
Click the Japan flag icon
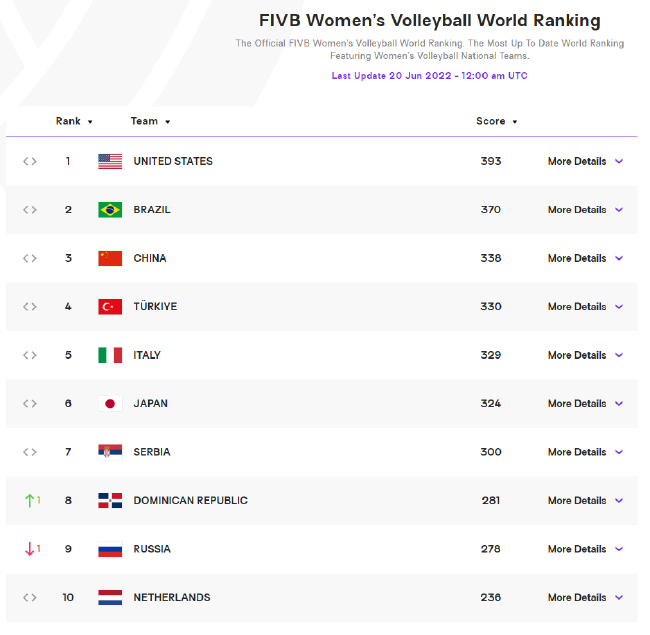110,404
